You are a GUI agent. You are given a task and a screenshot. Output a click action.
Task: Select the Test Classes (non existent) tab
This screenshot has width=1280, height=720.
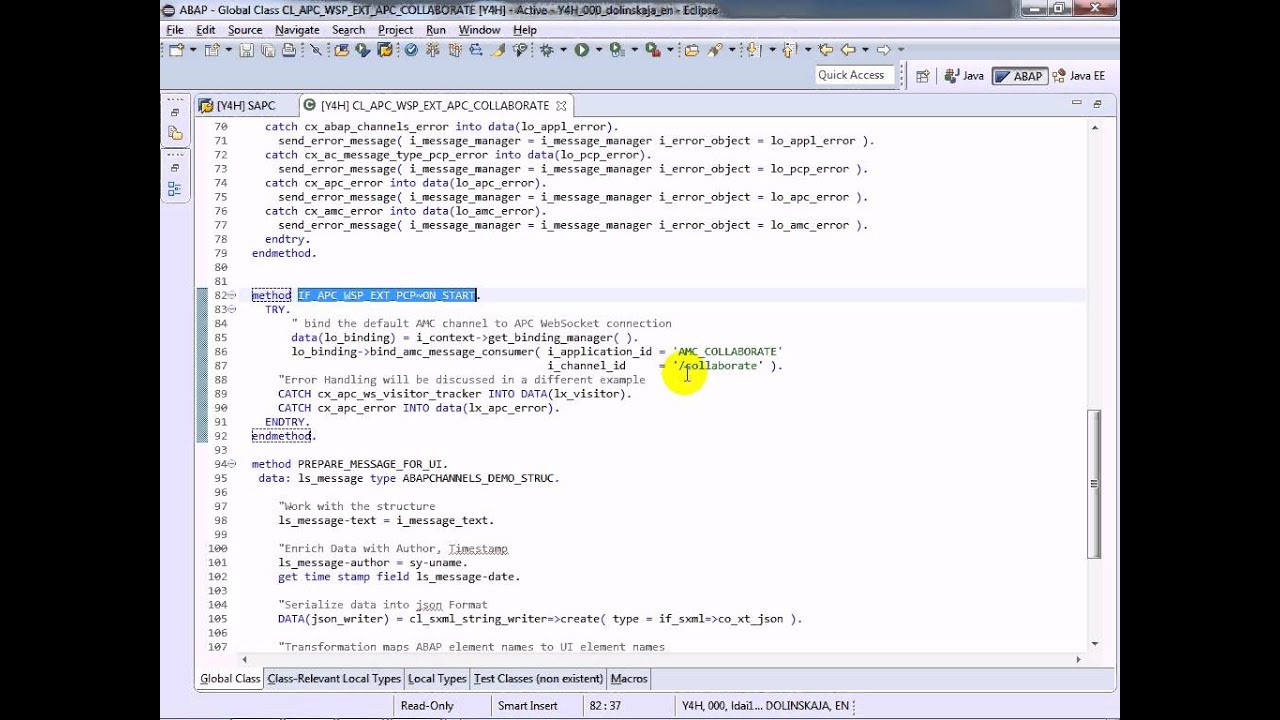coord(538,679)
